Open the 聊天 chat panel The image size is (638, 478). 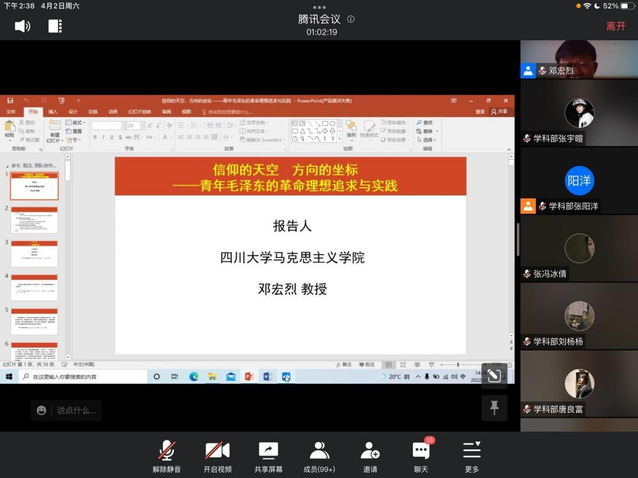(421, 455)
